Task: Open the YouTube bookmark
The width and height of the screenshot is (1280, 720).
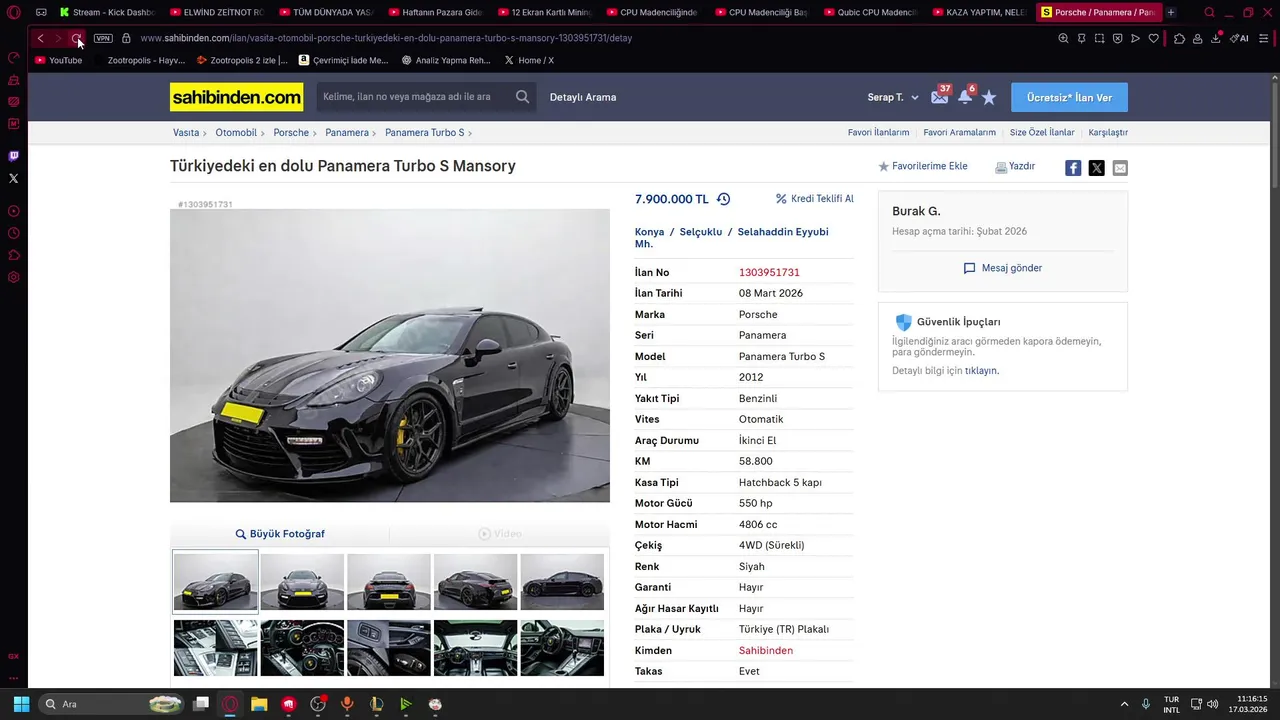Action: (x=59, y=60)
